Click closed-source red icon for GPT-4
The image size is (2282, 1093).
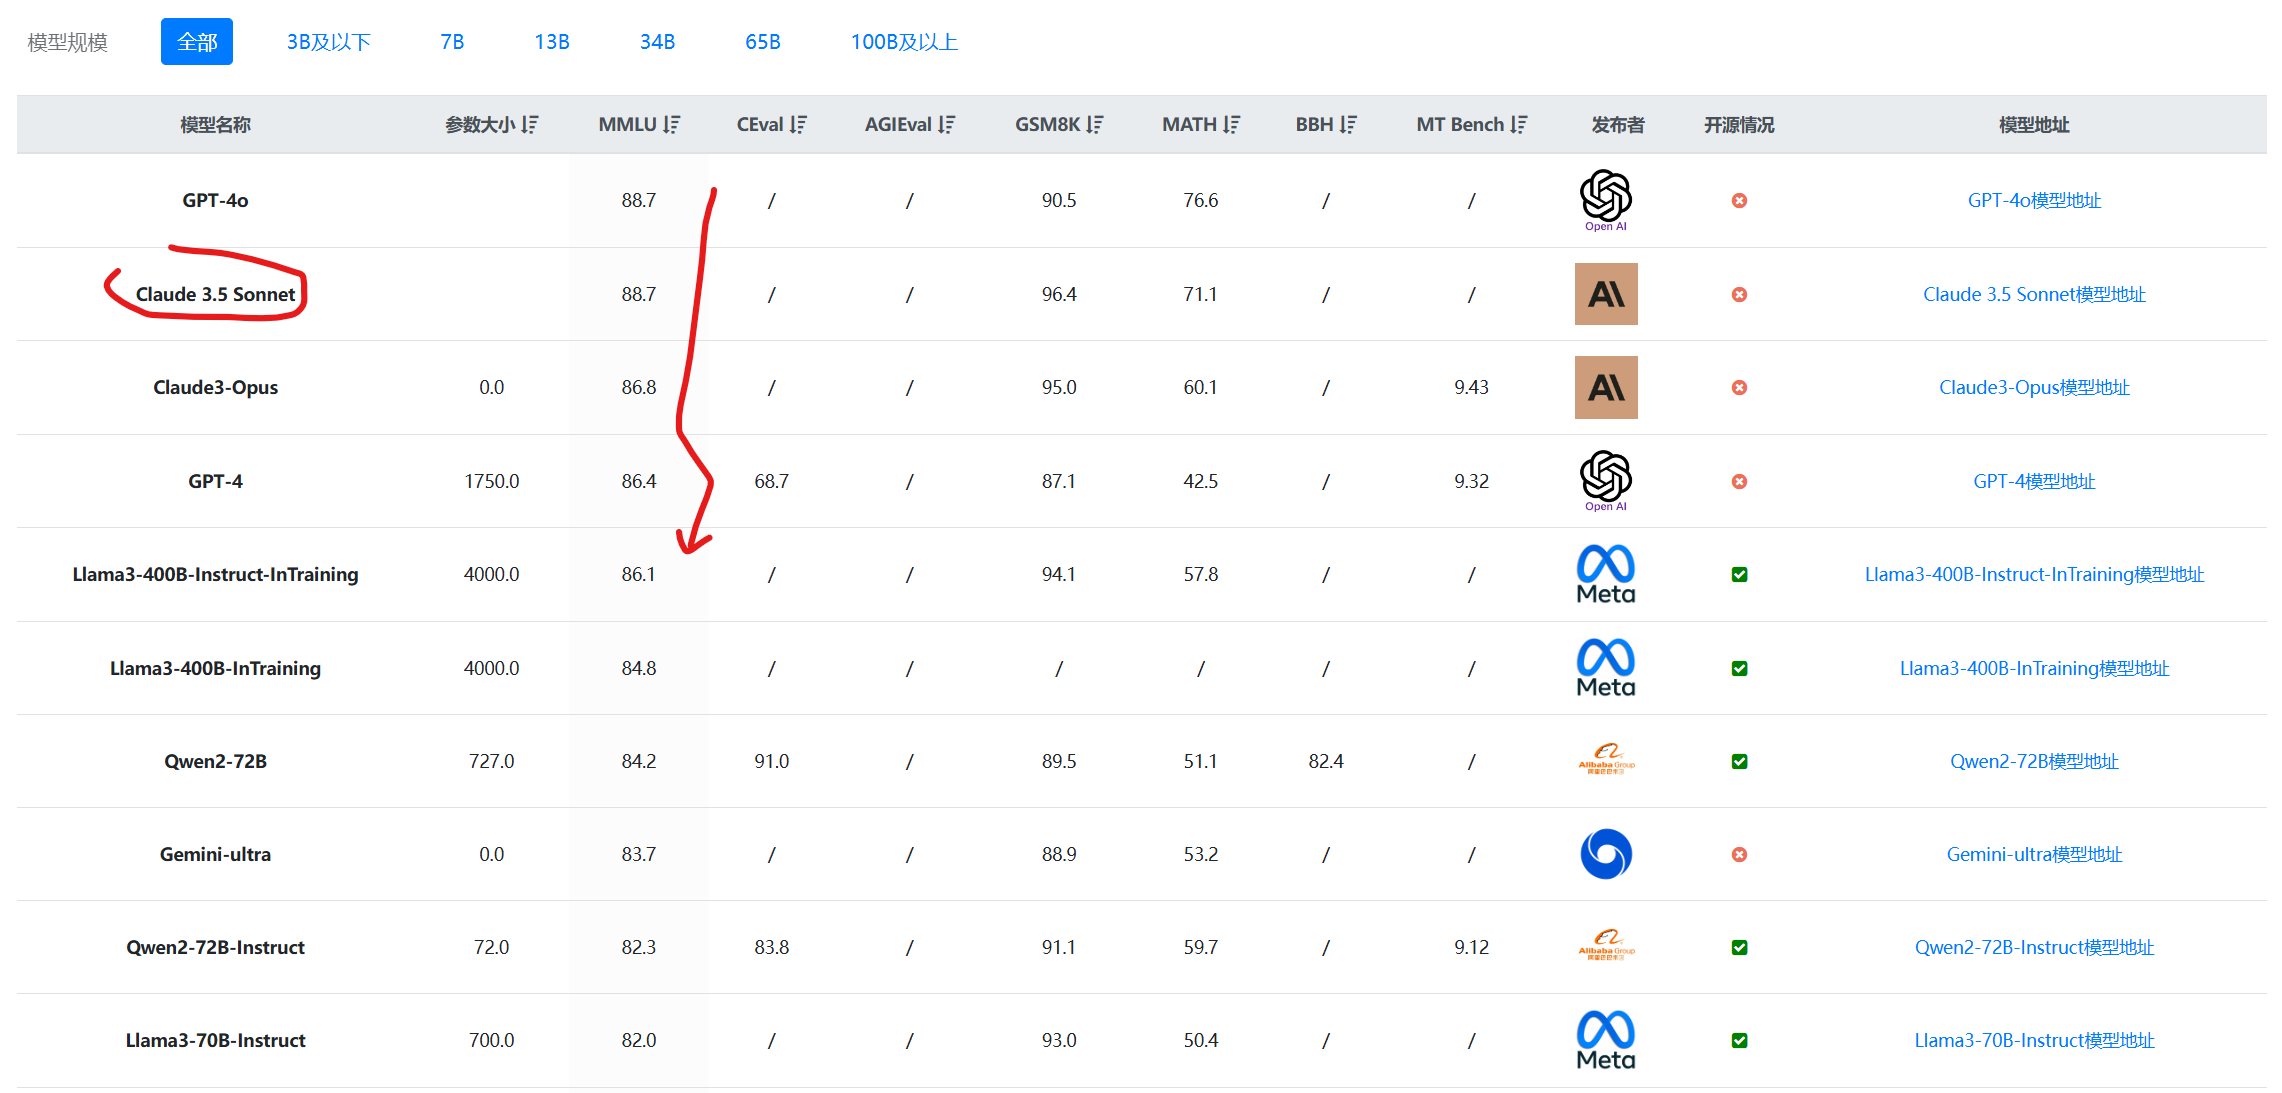point(1739,481)
